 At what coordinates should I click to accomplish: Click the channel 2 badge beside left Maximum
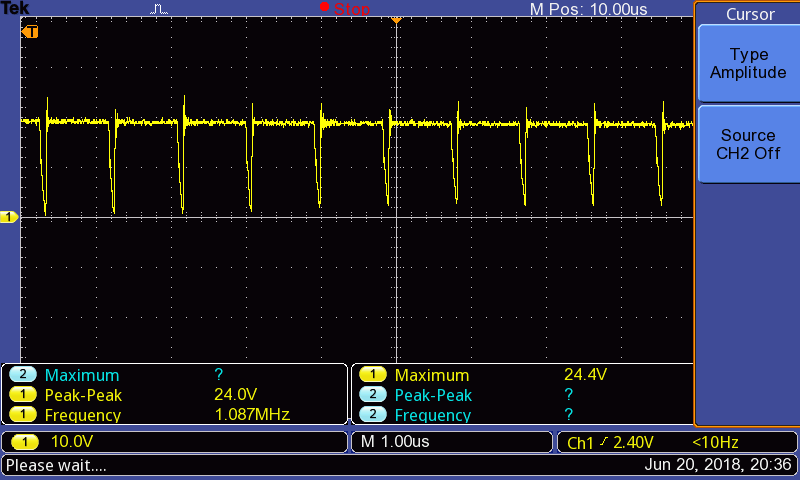(x=22, y=374)
